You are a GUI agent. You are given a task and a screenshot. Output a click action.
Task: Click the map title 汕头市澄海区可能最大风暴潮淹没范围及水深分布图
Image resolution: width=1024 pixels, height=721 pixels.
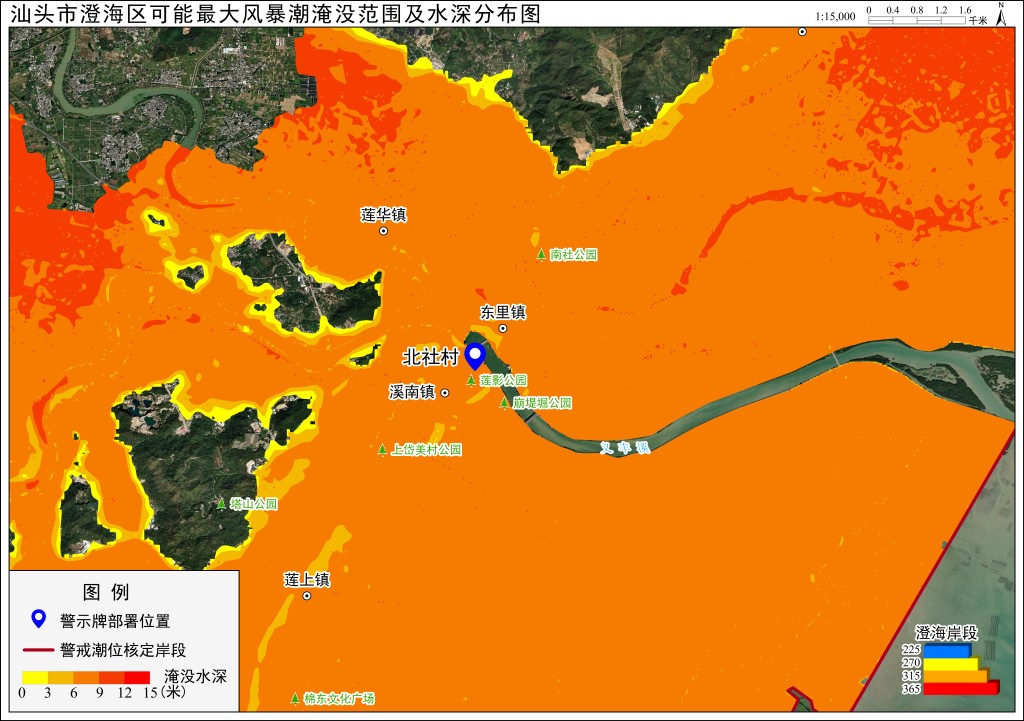pyautogui.click(x=275, y=14)
